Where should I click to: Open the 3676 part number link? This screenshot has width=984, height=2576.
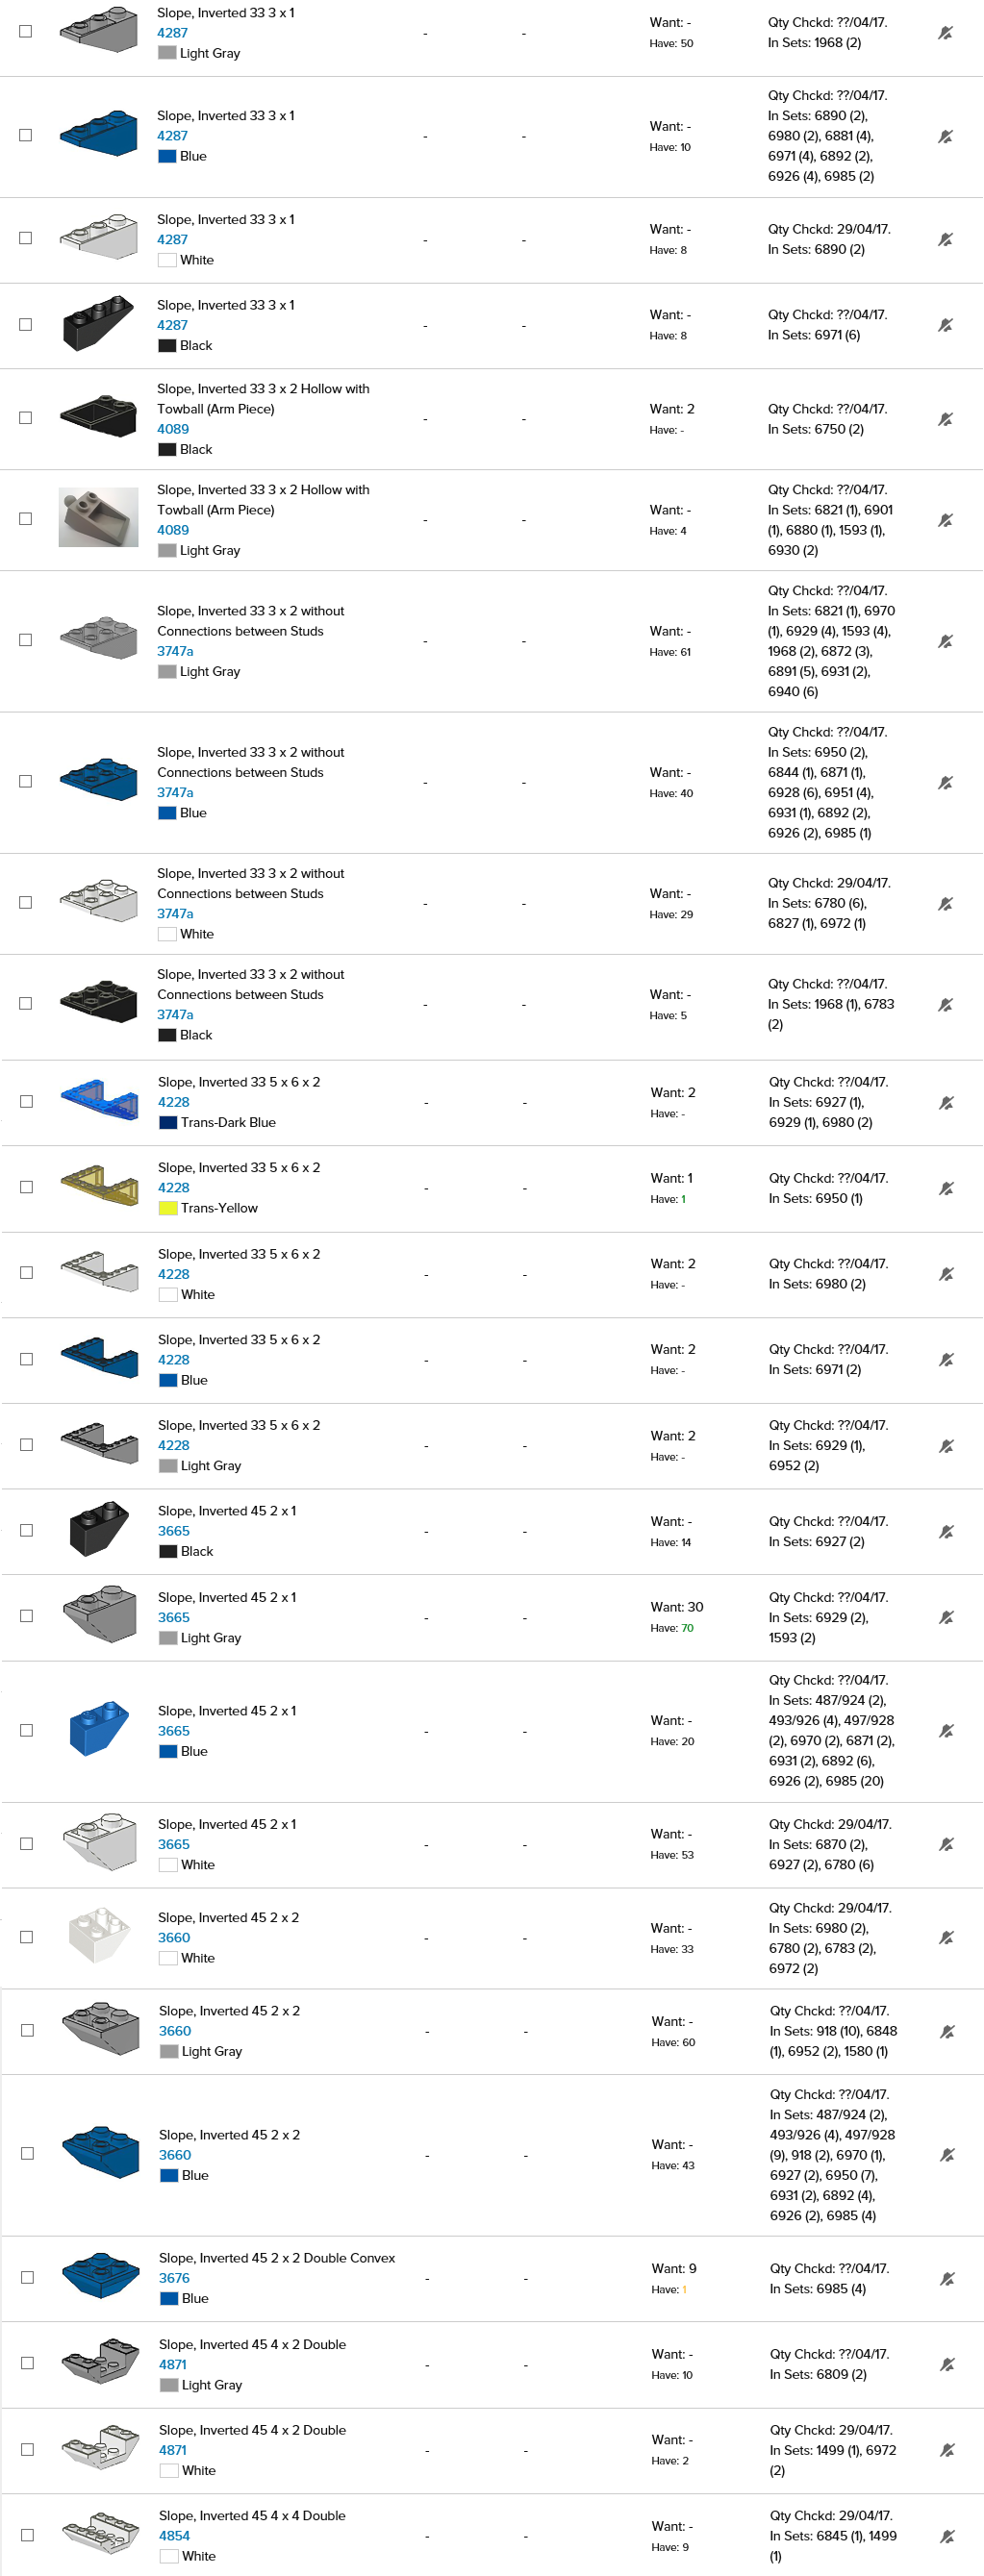(x=174, y=2278)
